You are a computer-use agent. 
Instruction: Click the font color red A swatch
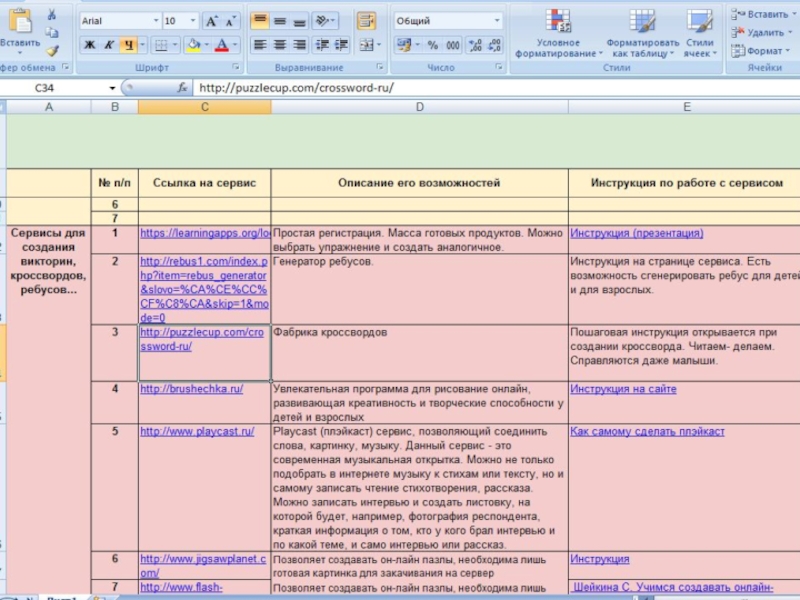click(221, 45)
